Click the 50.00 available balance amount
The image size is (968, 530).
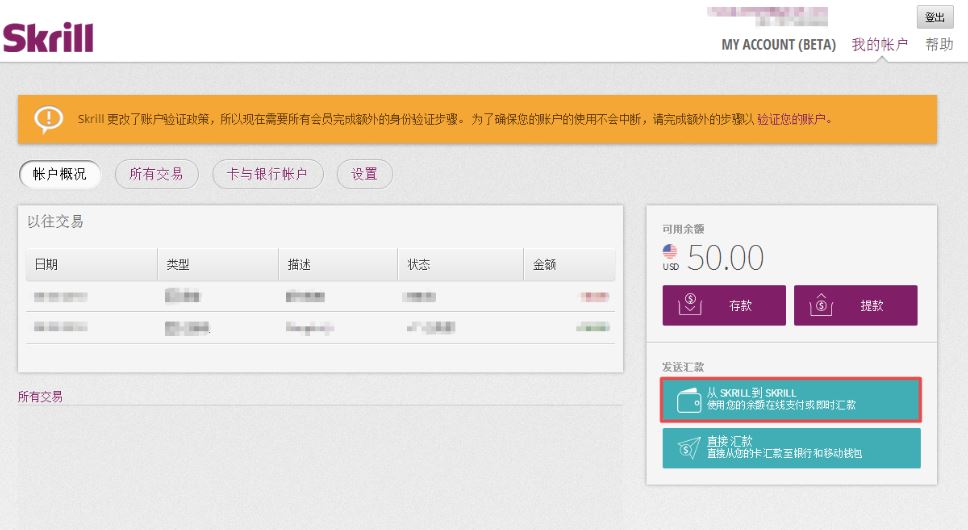click(x=725, y=257)
